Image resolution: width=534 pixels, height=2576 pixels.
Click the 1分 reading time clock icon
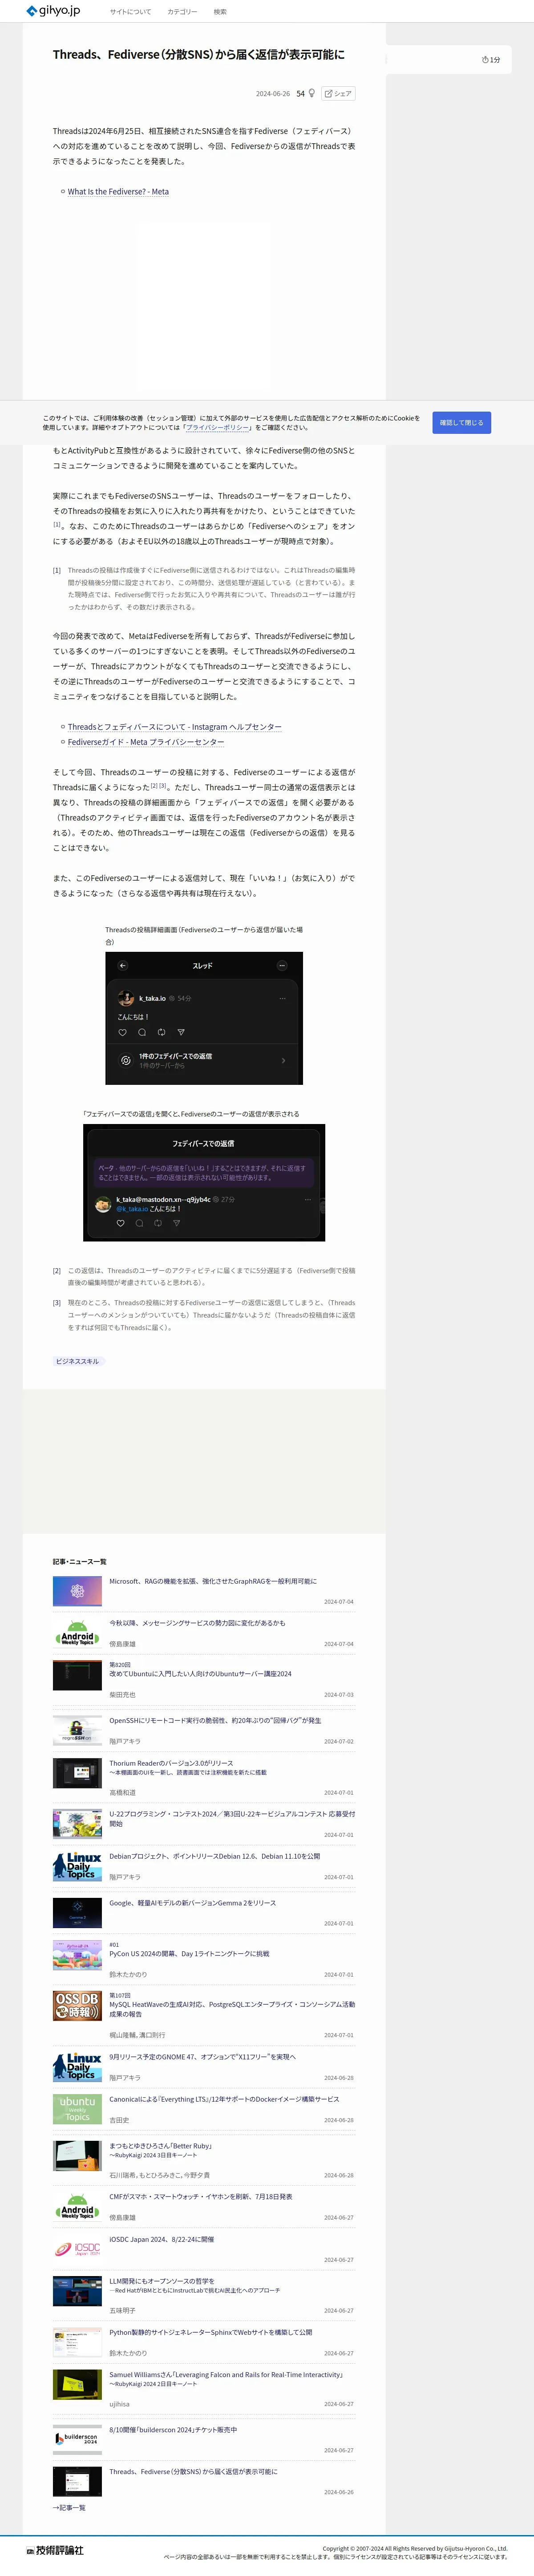485,60
